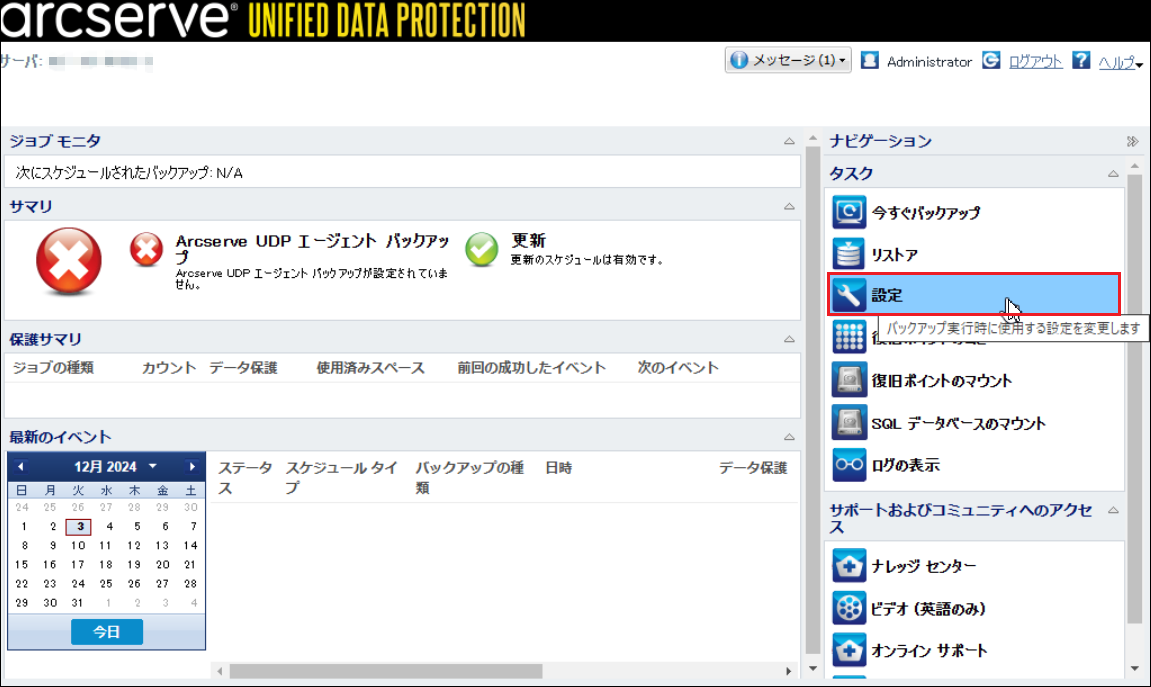Viewport: 1151px width, 687px height.
Task: Select December 31 in calendar
Action: click(x=77, y=603)
